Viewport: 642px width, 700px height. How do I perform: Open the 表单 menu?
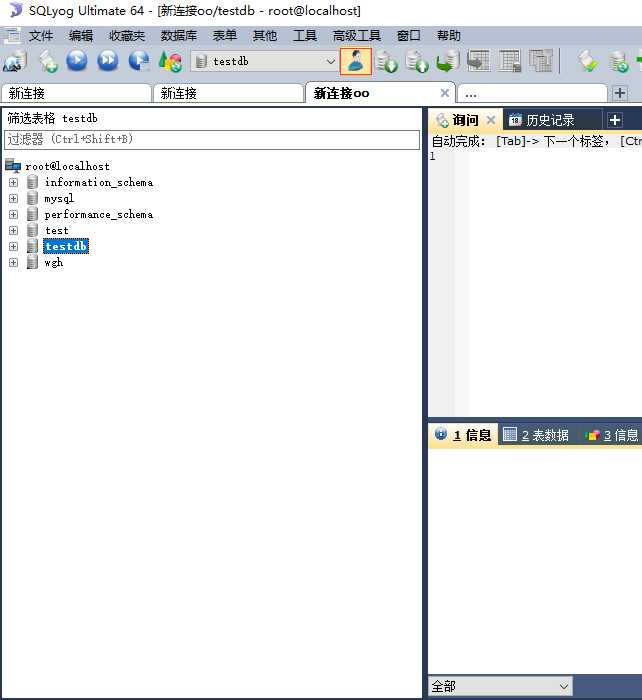225,35
